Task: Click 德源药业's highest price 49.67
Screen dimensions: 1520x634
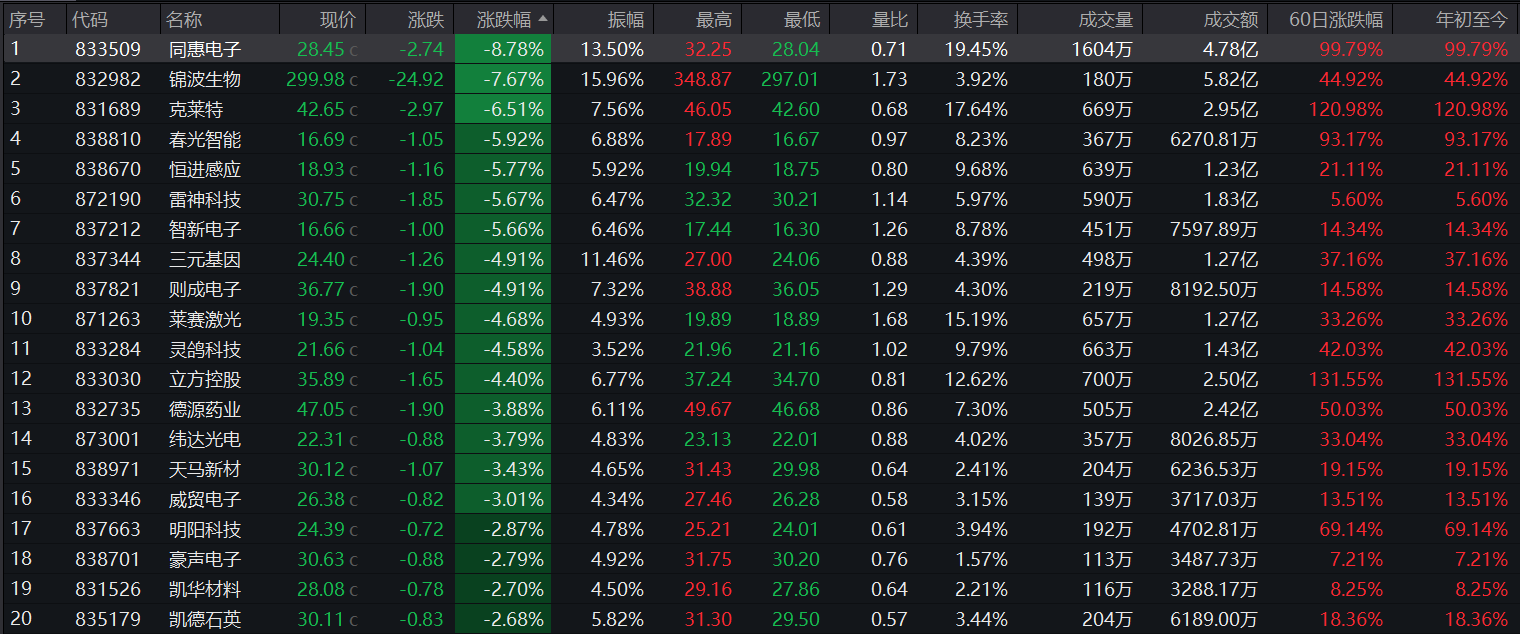Action: tap(708, 409)
